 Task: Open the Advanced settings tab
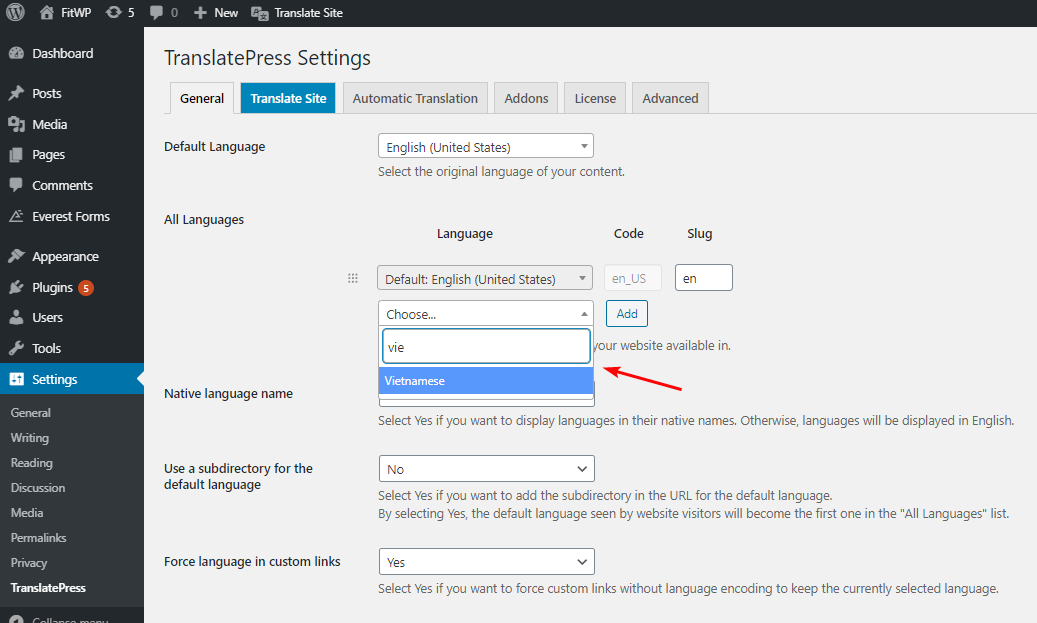tap(670, 98)
